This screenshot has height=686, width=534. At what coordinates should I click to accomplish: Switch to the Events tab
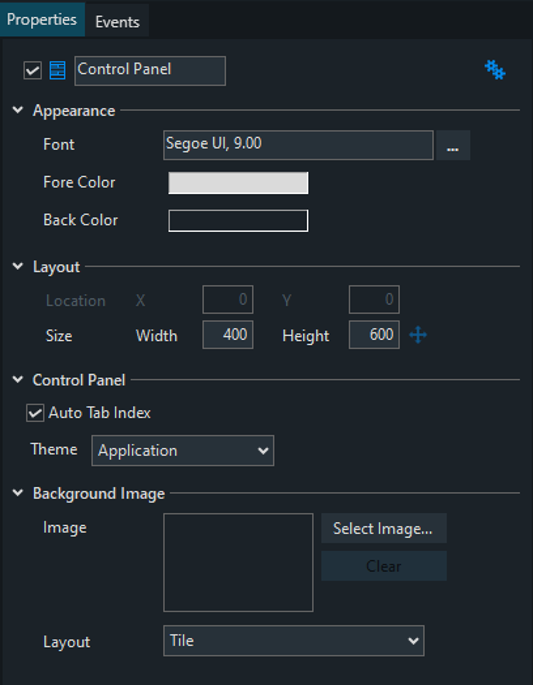pyautogui.click(x=117, y=21)
